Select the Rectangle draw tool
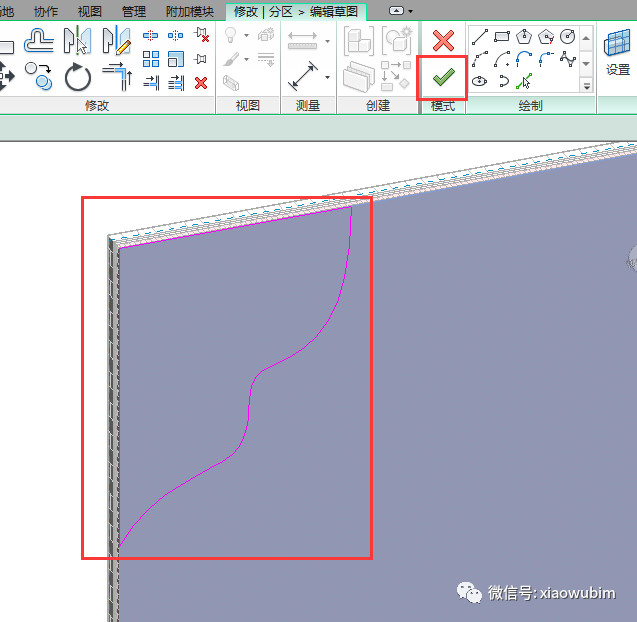The height and width of the screenshot is (622, 637). (502, 37)
